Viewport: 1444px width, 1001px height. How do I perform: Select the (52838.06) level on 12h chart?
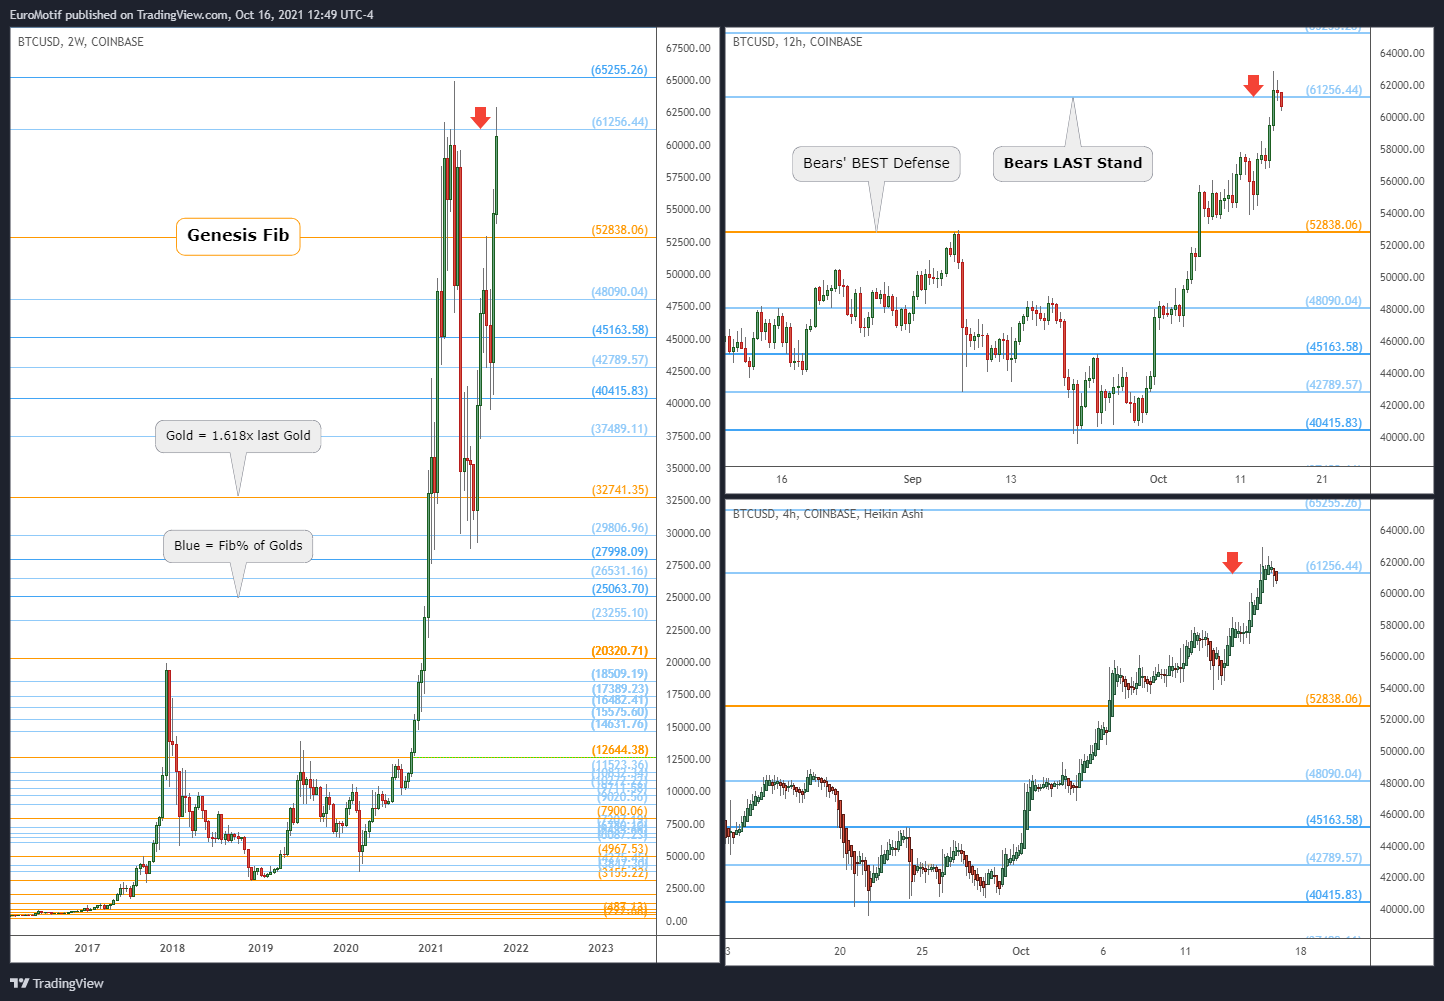coord(1334,225)
